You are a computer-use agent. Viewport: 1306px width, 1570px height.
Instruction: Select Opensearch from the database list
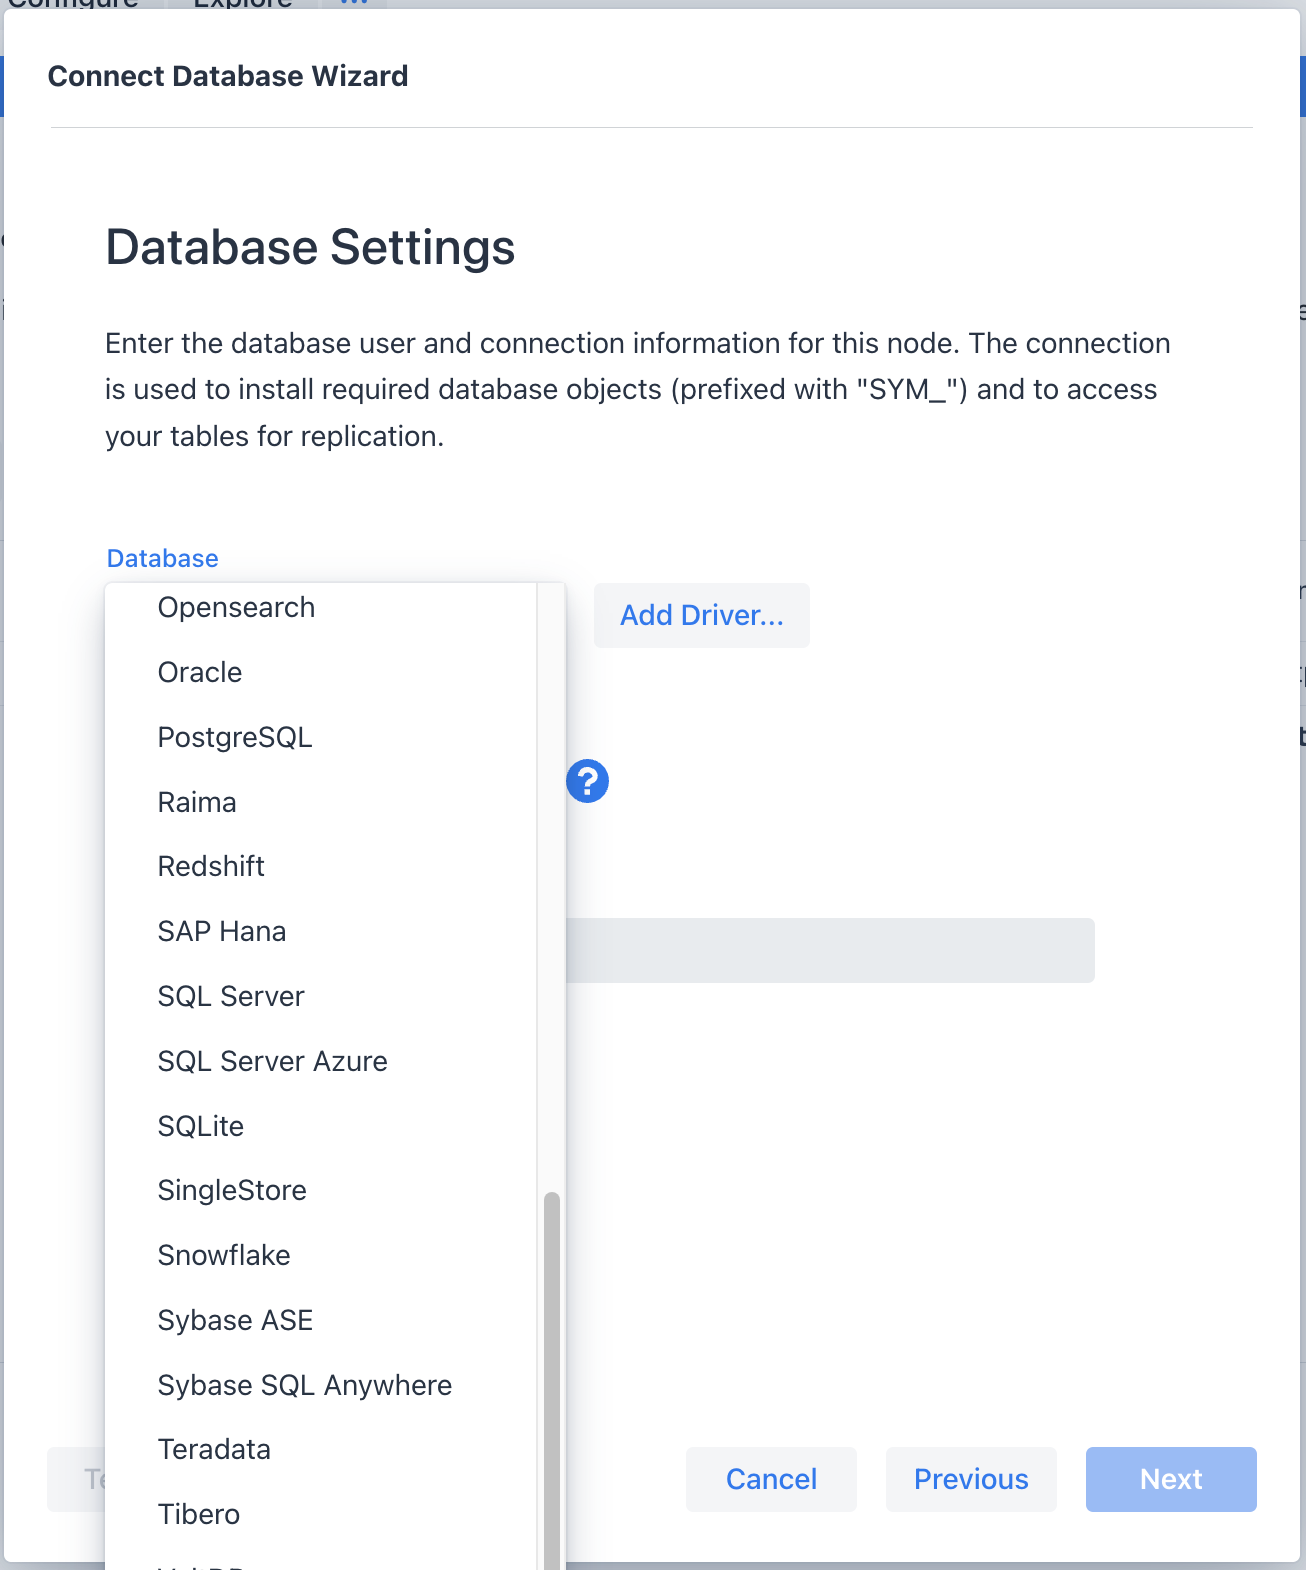click(x=321, y=608)
